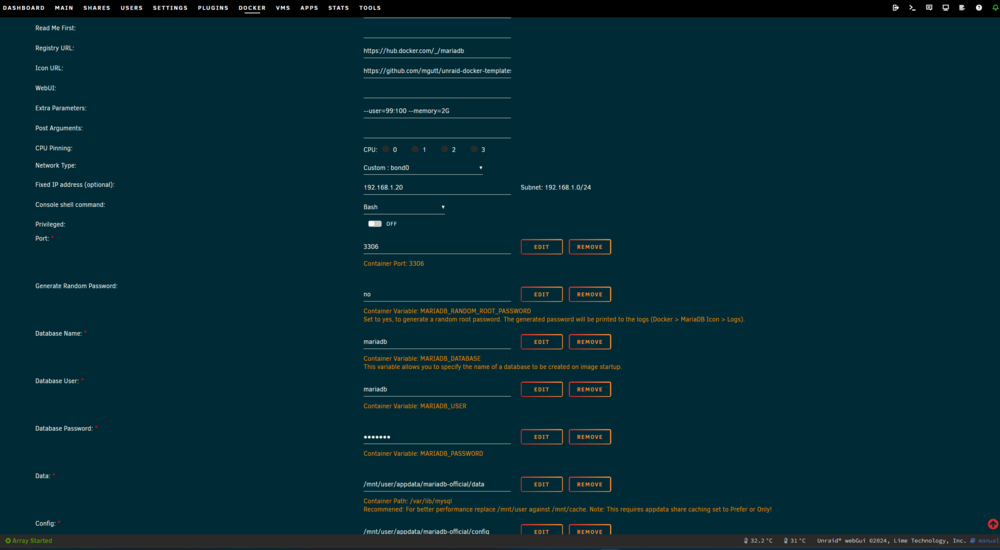Open the green notifications bell icon
Image resolution: width=1000 pixels, height=550 pixels.
pos(995,8)
